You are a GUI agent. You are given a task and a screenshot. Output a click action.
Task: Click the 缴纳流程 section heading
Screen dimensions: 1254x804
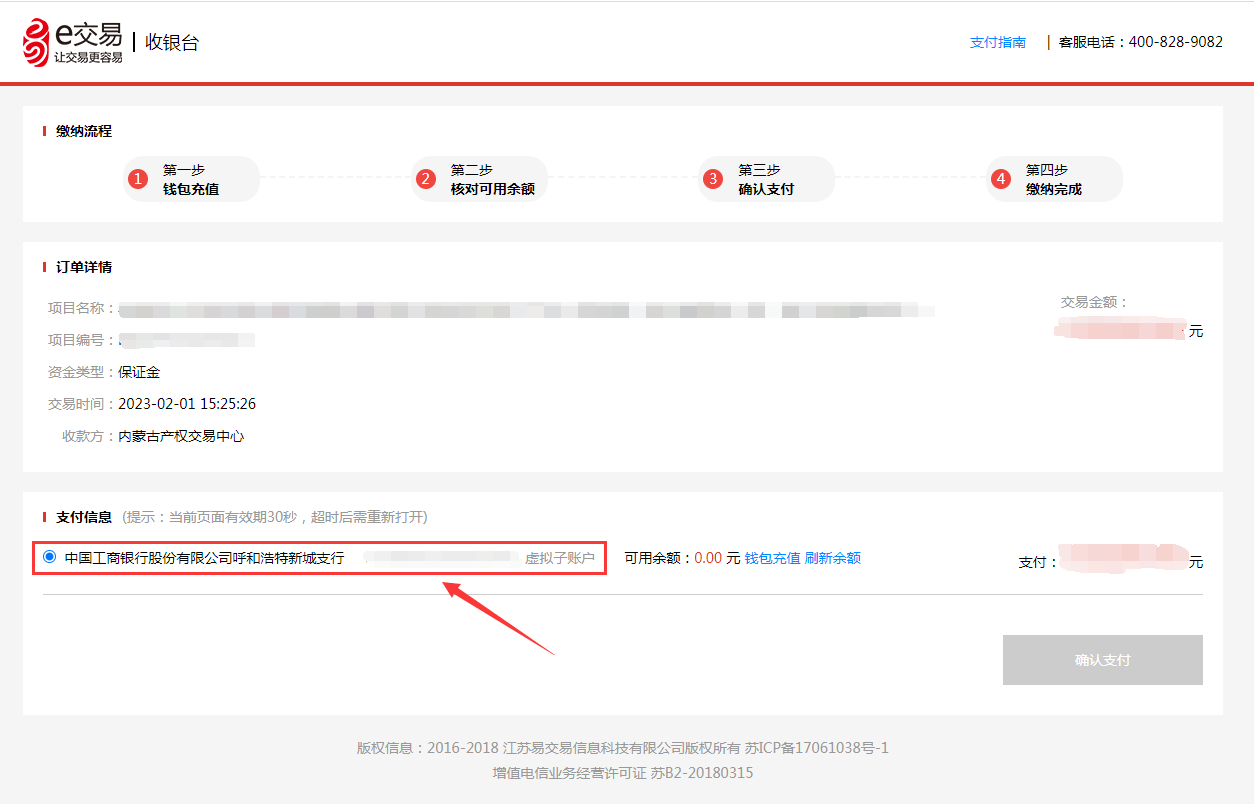click(x=84, y=131)
